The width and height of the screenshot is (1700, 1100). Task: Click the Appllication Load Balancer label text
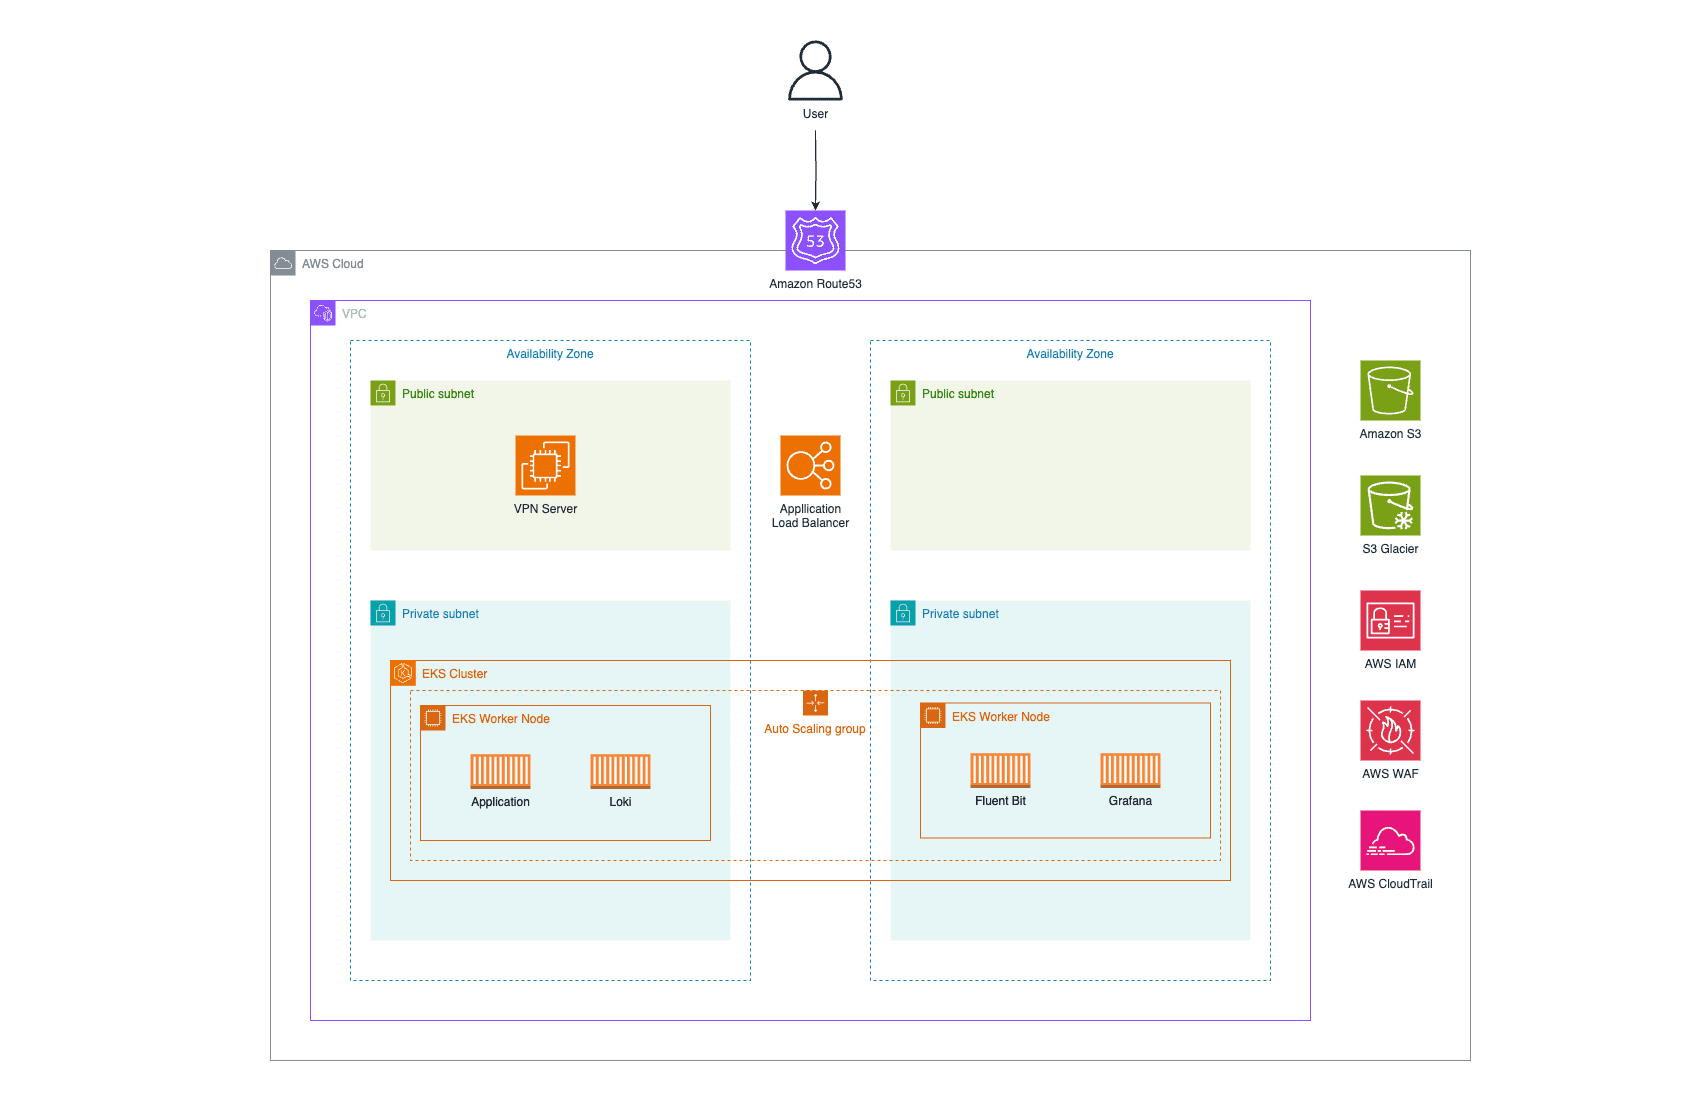810,516
